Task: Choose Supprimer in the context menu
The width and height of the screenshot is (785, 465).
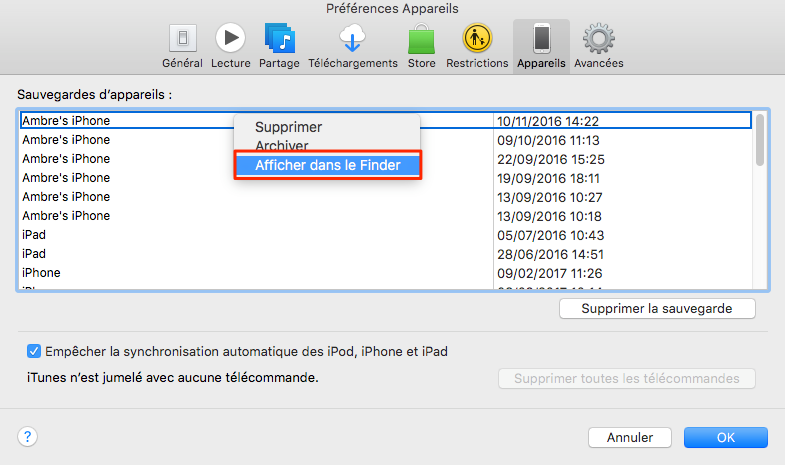Action: coord(288,128)
